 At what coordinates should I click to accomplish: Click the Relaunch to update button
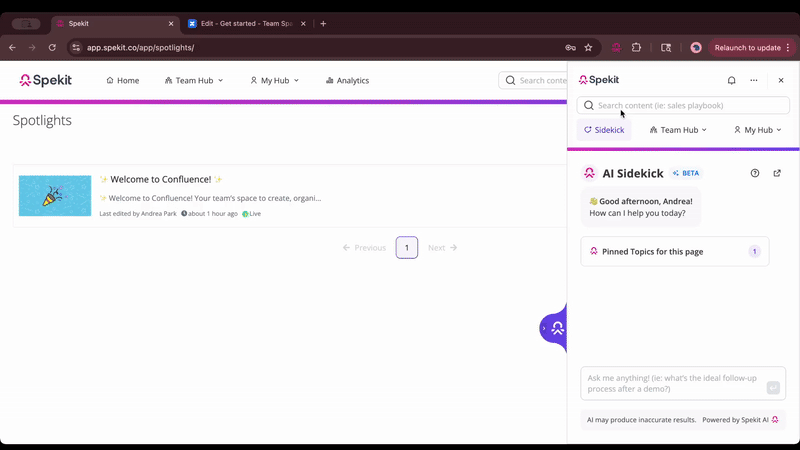pos(747,47)
